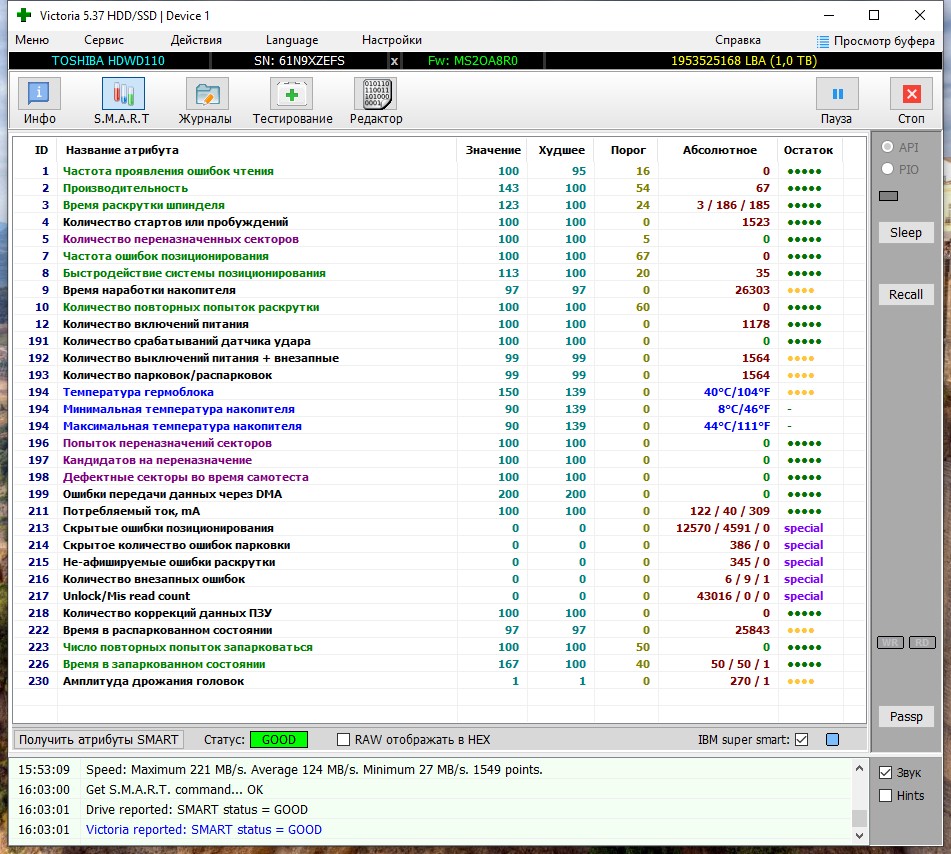The image size is (951, 854).
Task: Click log scrollbar up arrow
Action: (859, 768)
